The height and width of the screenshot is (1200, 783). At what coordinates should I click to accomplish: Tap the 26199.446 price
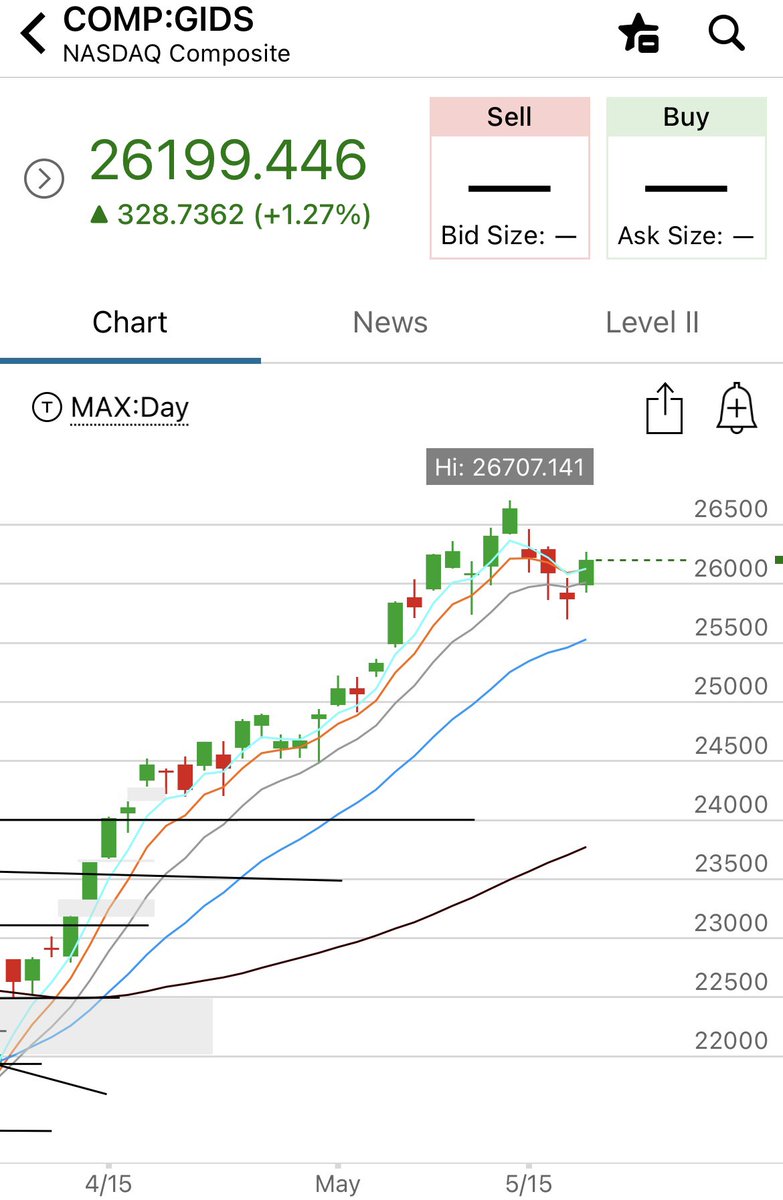[x=229, y=160]
